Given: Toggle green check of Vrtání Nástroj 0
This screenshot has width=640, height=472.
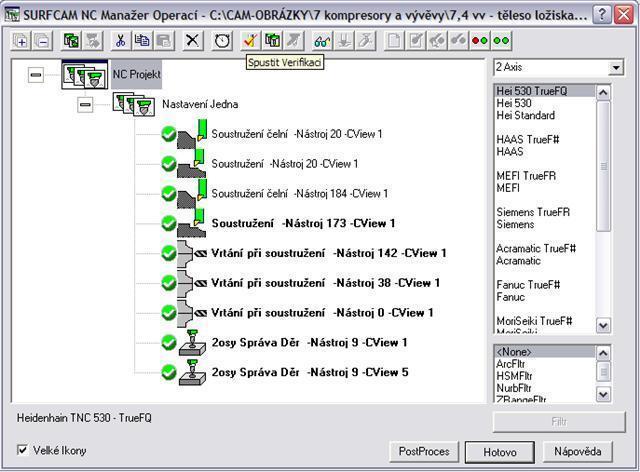Looking at the screenshot, I should (x=169, y=313).
